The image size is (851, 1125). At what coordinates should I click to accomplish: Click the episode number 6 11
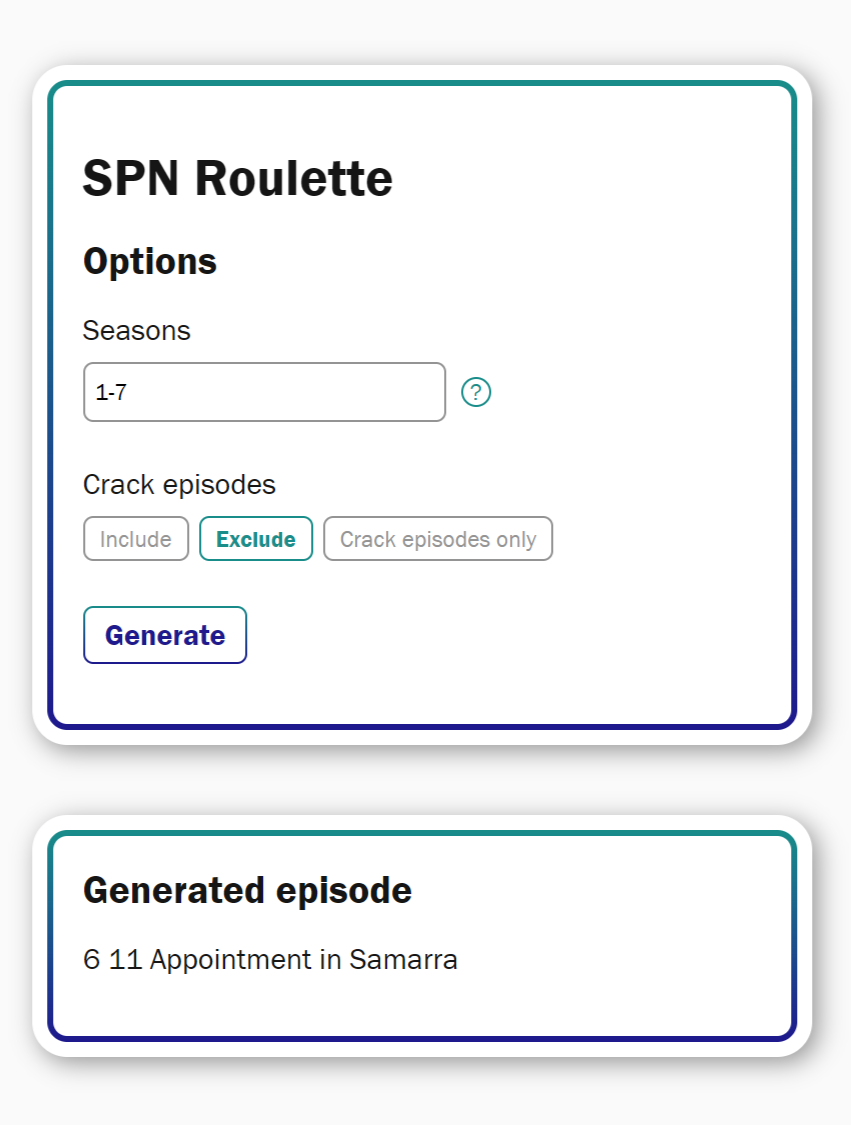(113, 960)
